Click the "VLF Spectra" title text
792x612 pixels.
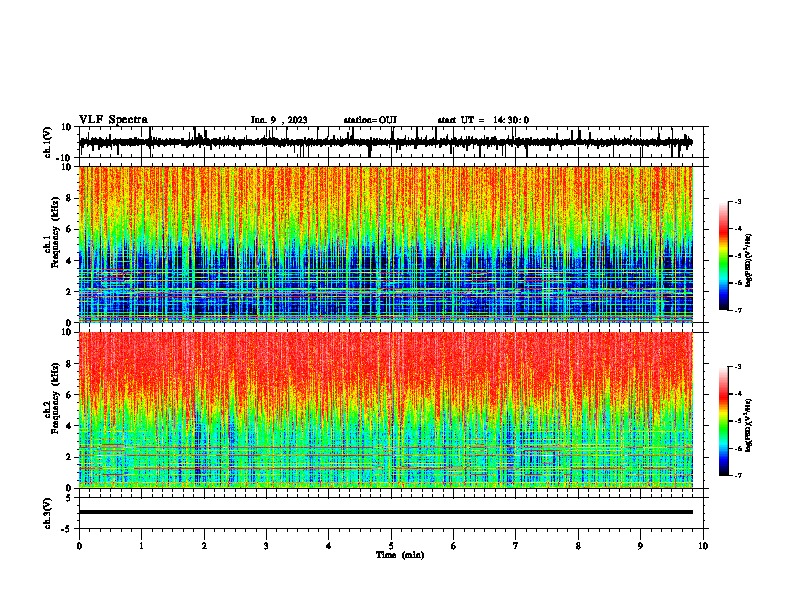pos(113,120)
